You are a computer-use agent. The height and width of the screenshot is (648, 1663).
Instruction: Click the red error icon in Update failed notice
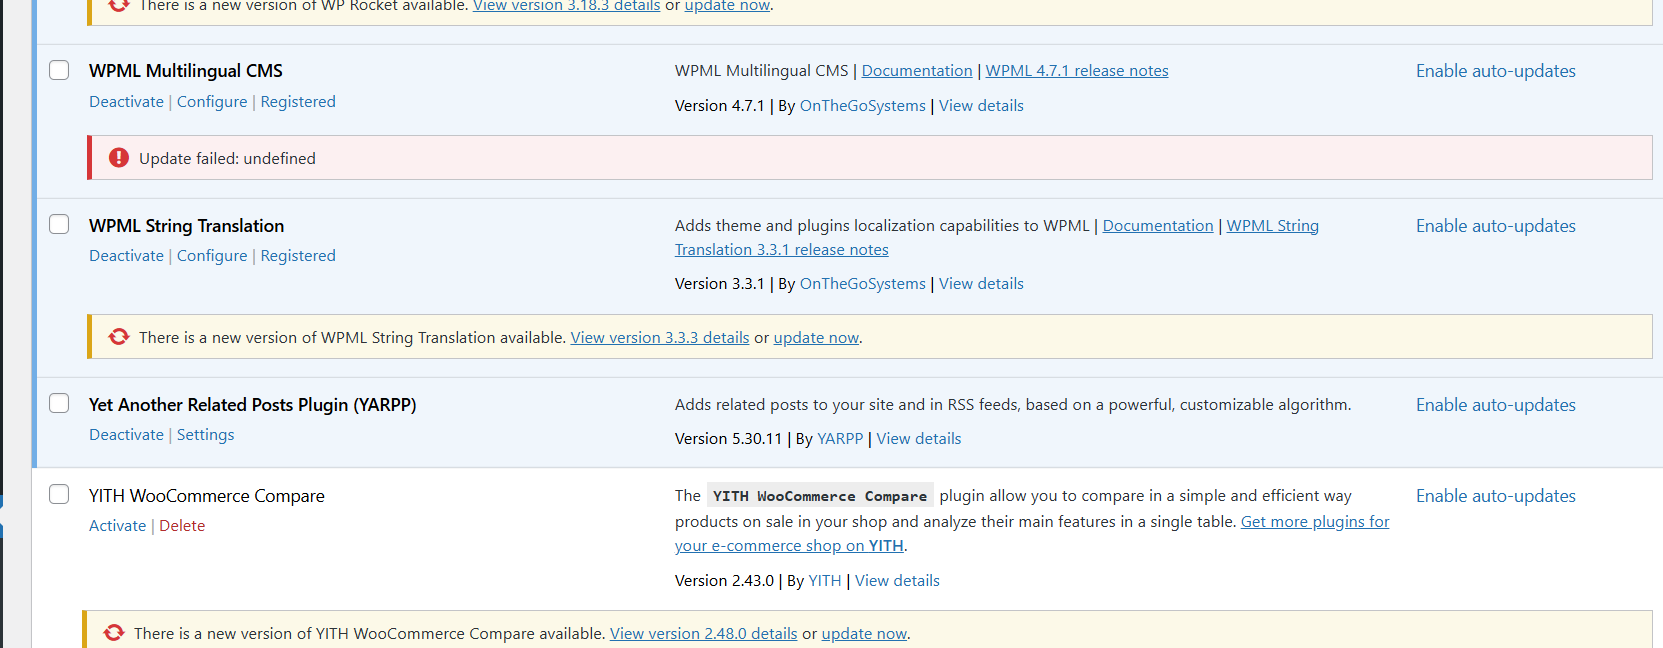[119, 158]
